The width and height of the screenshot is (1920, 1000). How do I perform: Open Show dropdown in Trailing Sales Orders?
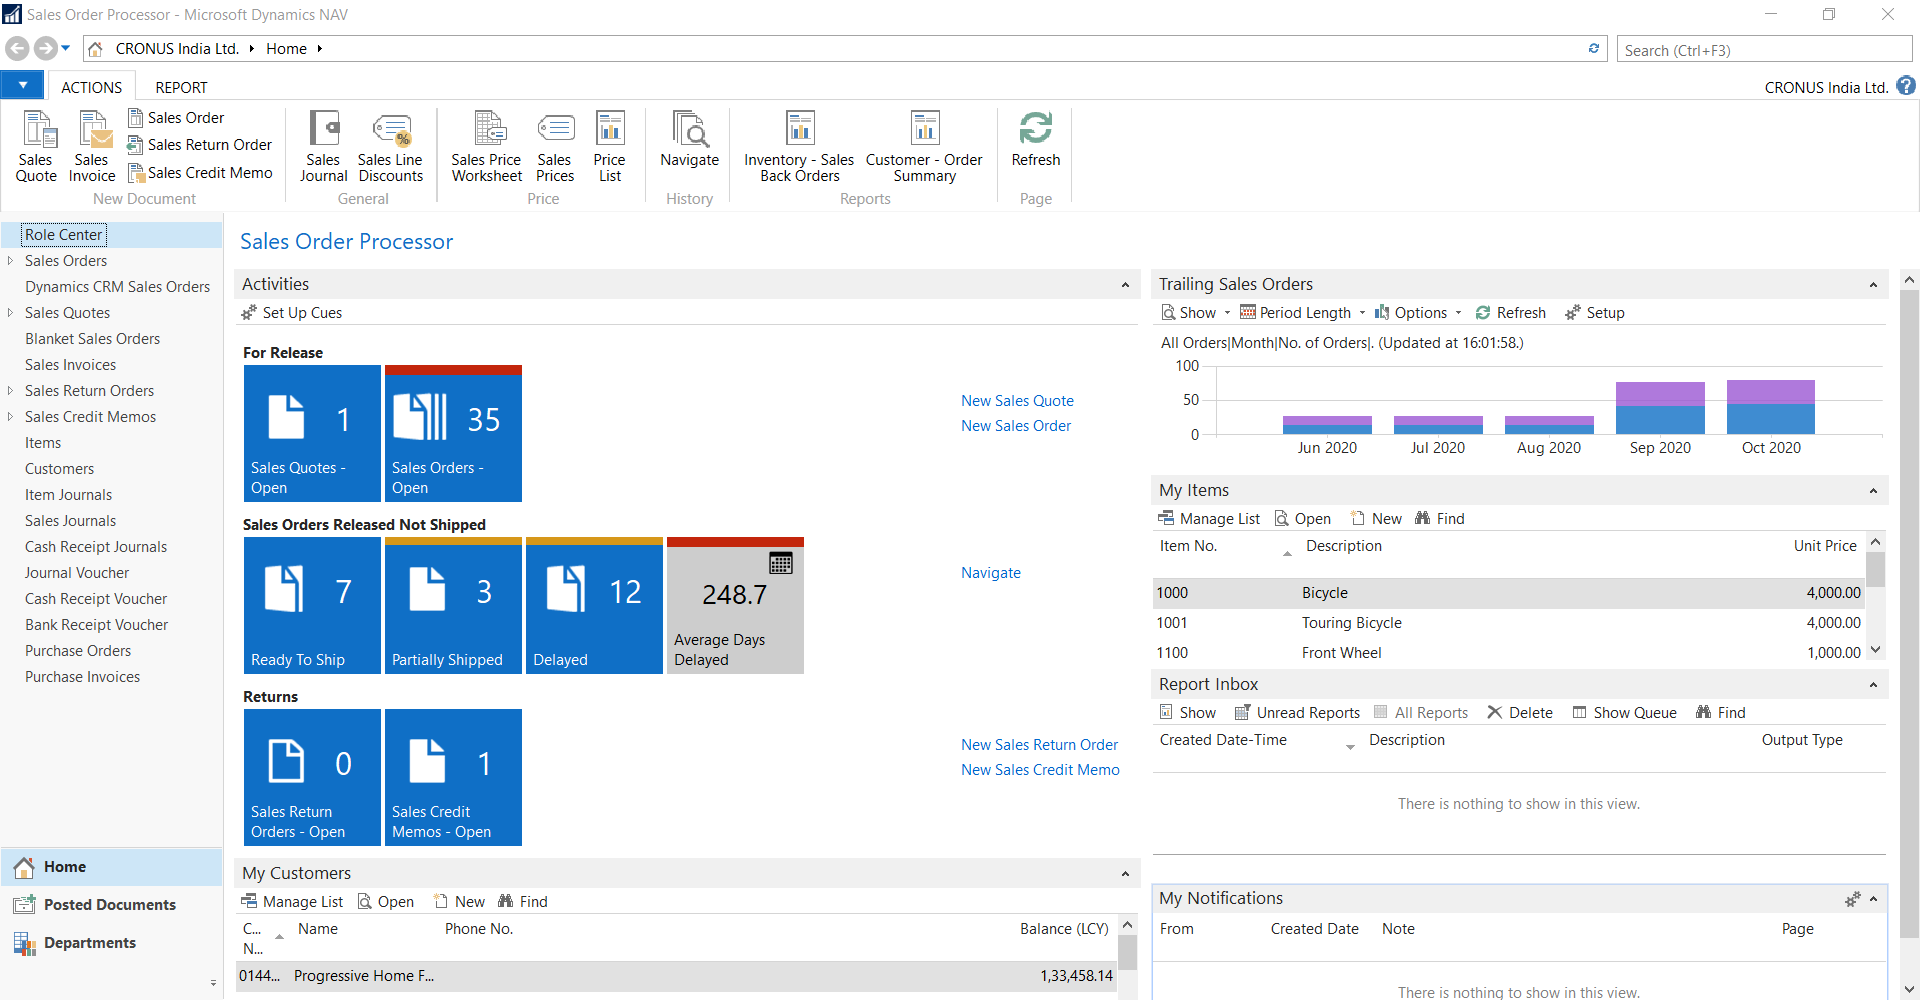click(1196, 313)
